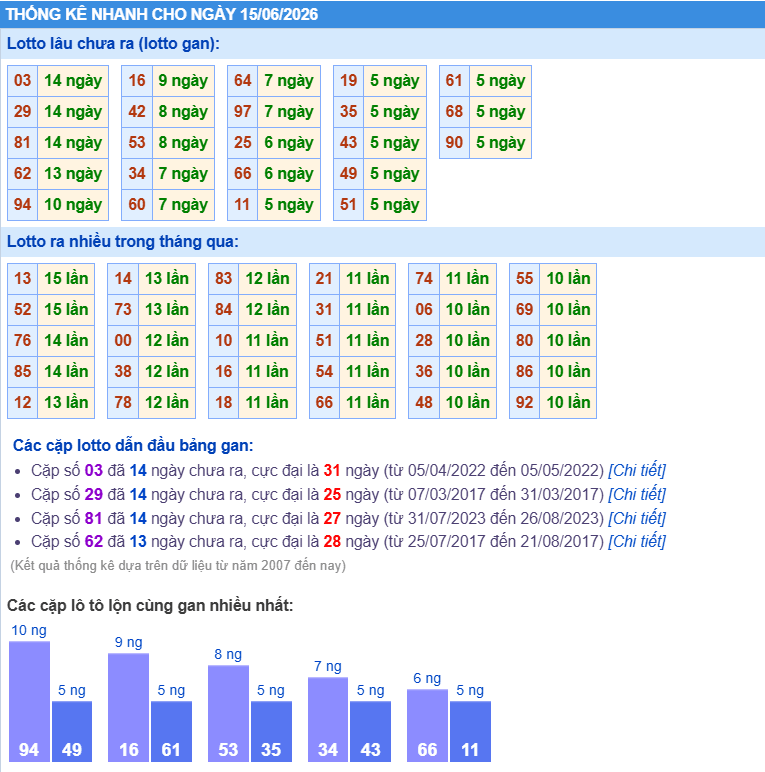Select number 74 in frequent lotto table
Viewport: 765px width, 772px height.
[x=424, y=279]
